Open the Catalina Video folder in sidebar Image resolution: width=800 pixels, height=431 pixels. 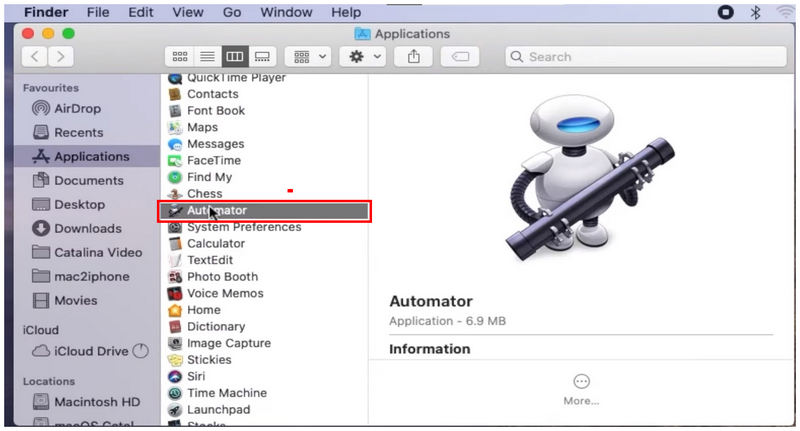87,252
